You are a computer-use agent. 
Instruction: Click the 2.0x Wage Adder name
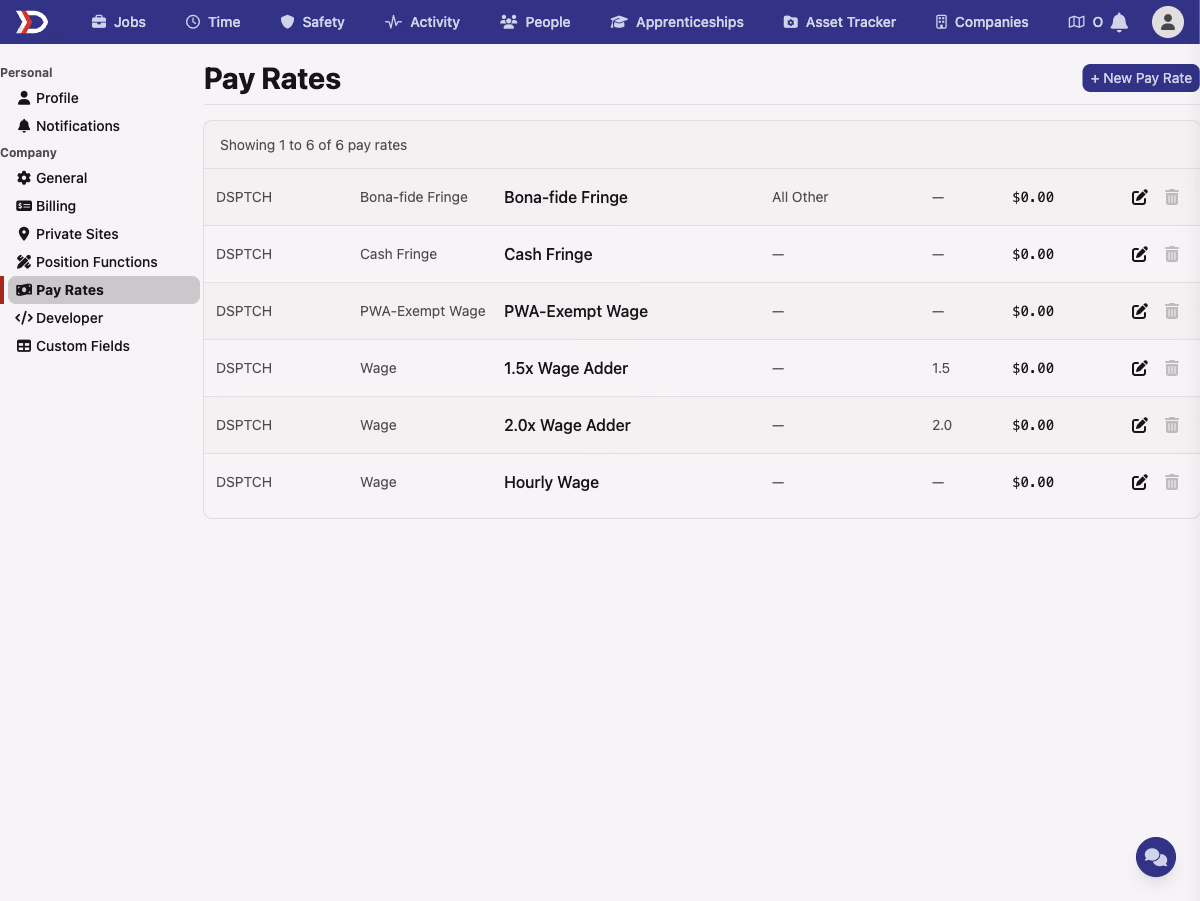pyautogui.click(x=567, y=425)
